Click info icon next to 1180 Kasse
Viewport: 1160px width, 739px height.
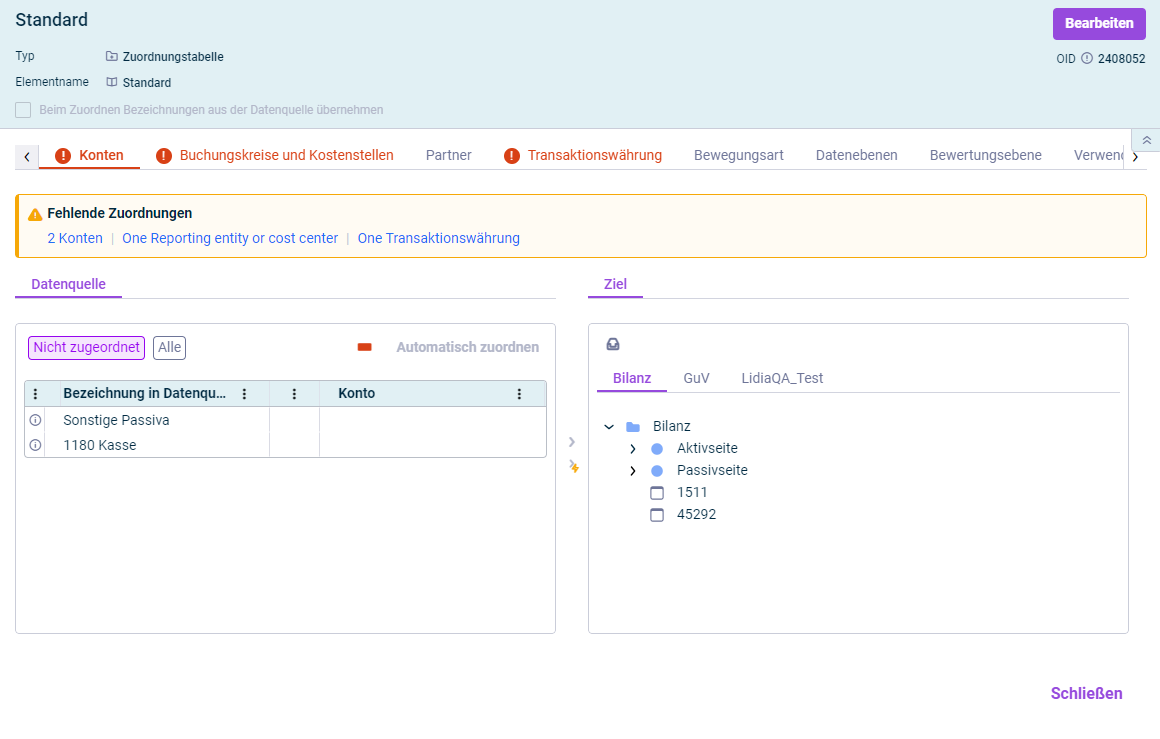click(x=36, y=445)
